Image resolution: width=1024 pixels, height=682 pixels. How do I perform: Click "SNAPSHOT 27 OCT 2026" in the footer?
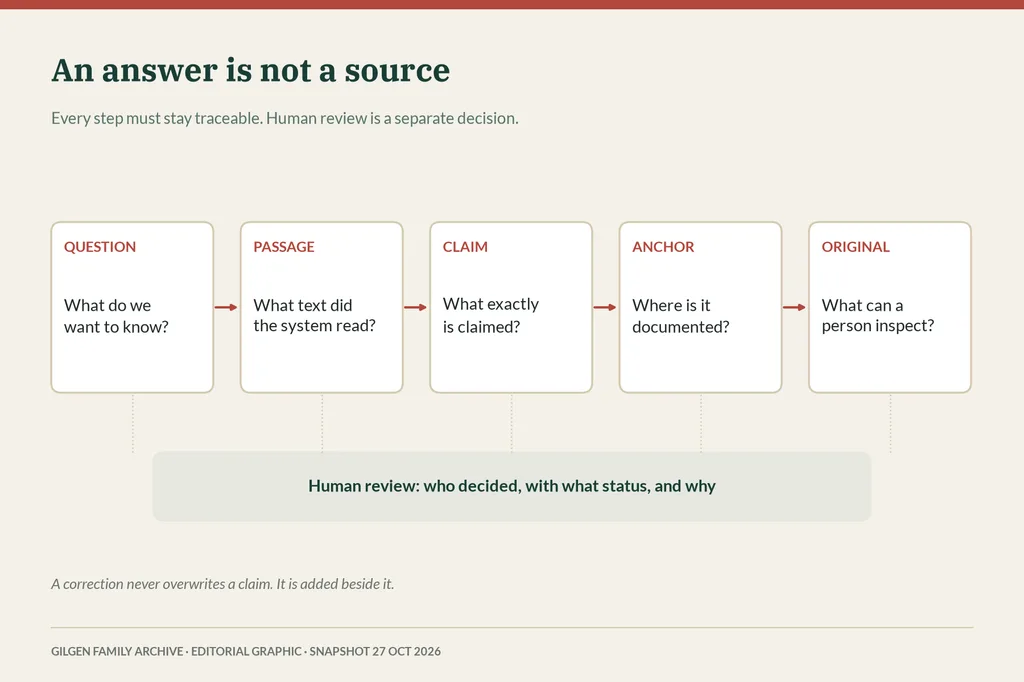[x=375, y=651]
